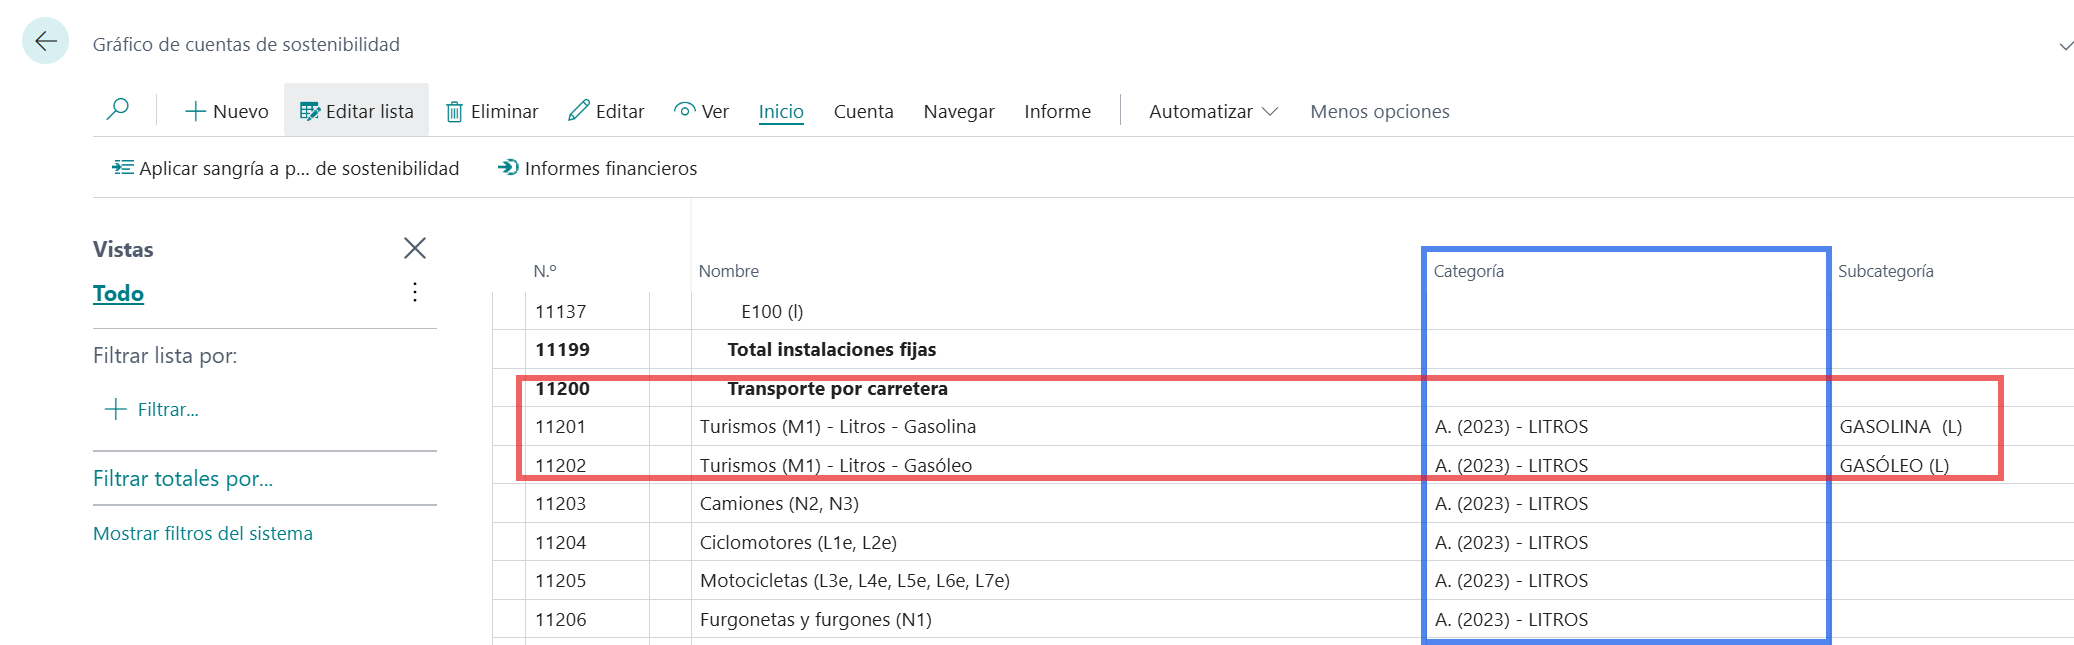The image size is (2074, 645).
Task: Click category cell for row 11201
Action: click(x=1512, y=426)
